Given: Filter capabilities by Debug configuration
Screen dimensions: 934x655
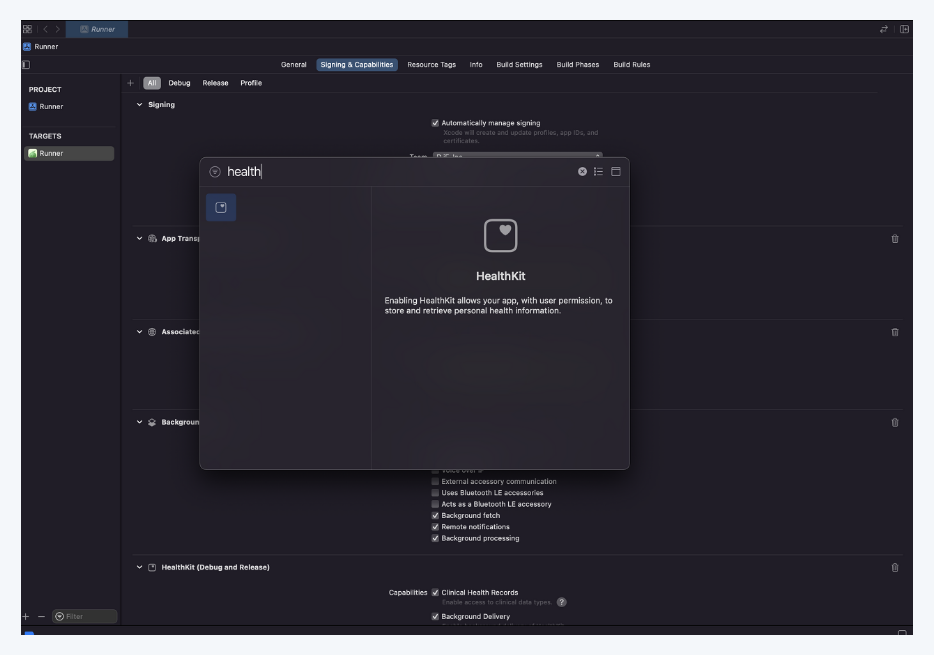Looking at the screenshot, I should 179,83.
